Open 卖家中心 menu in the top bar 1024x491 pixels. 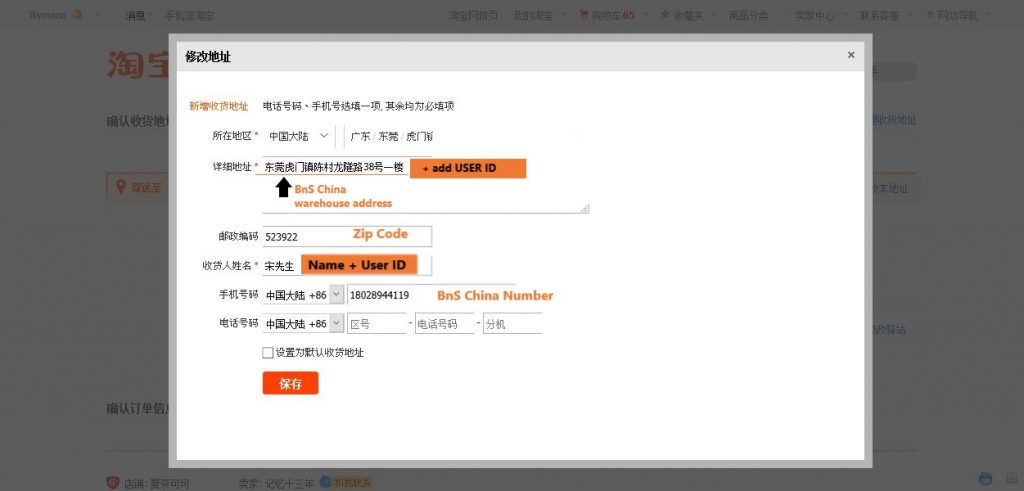[814, 15]
